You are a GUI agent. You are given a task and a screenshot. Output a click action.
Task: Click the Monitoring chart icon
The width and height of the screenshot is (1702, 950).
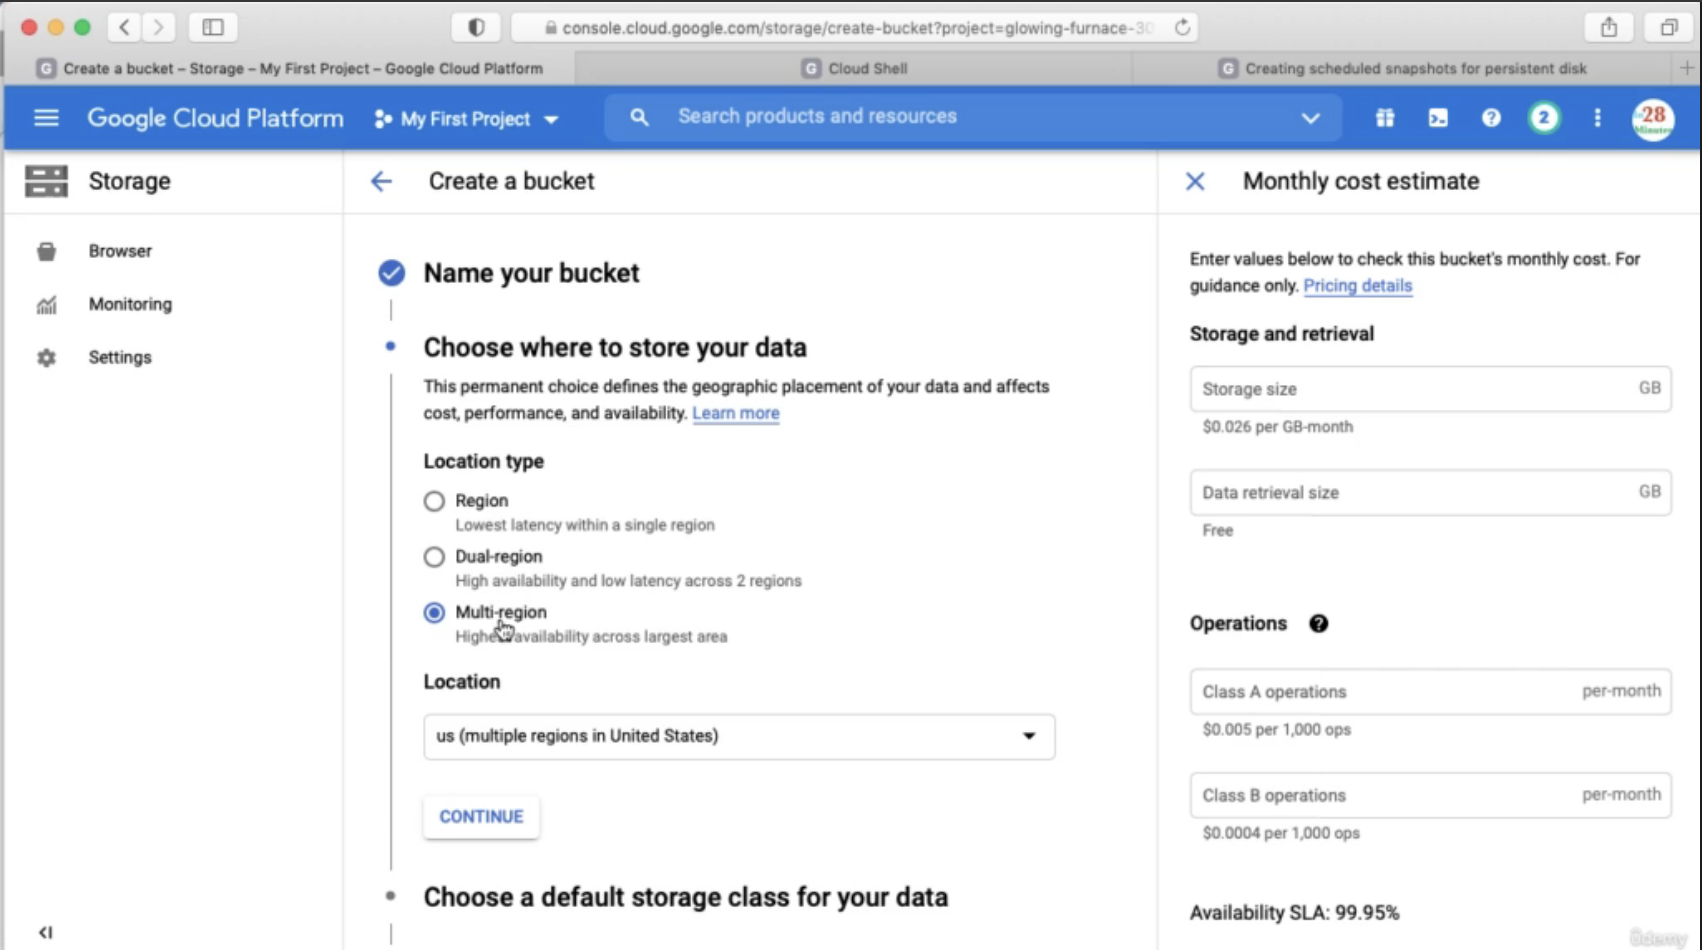pos(46,305)
